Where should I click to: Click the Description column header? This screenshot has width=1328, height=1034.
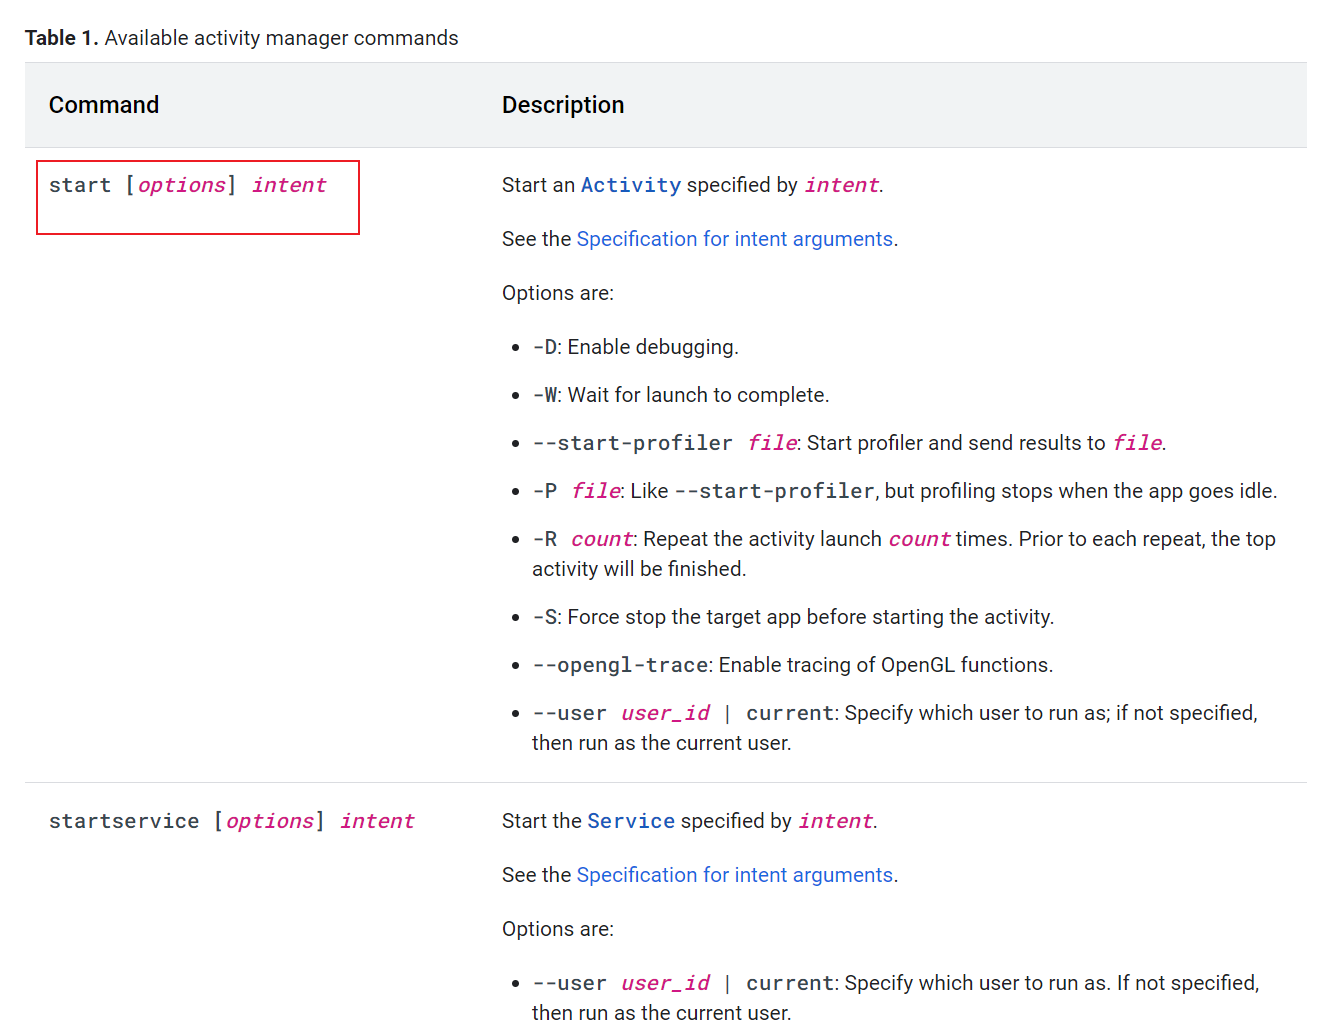click(562, 105)
